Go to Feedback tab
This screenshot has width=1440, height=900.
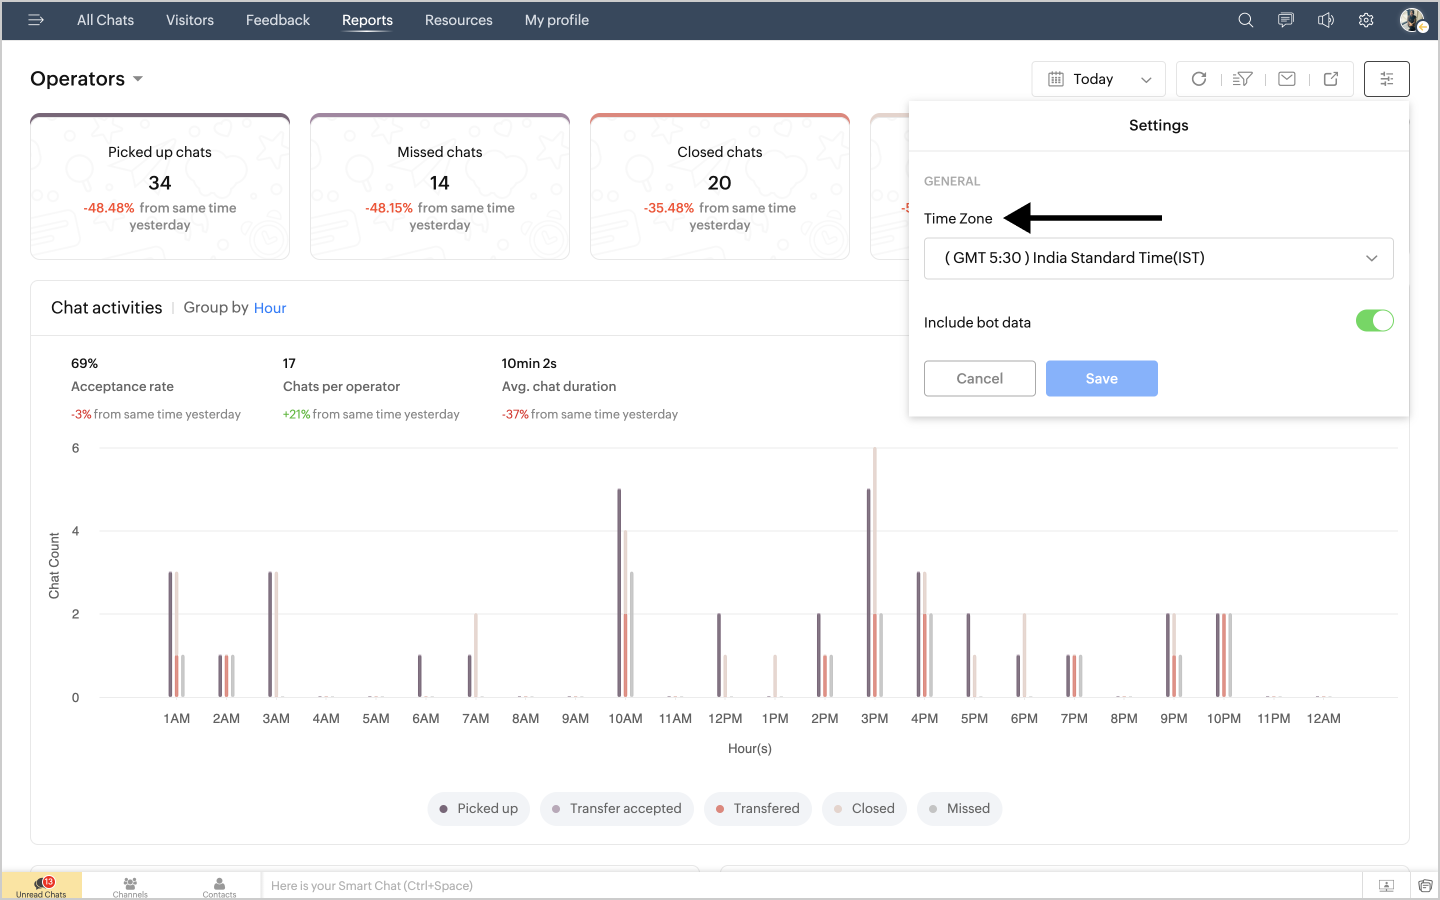(278, 20)
